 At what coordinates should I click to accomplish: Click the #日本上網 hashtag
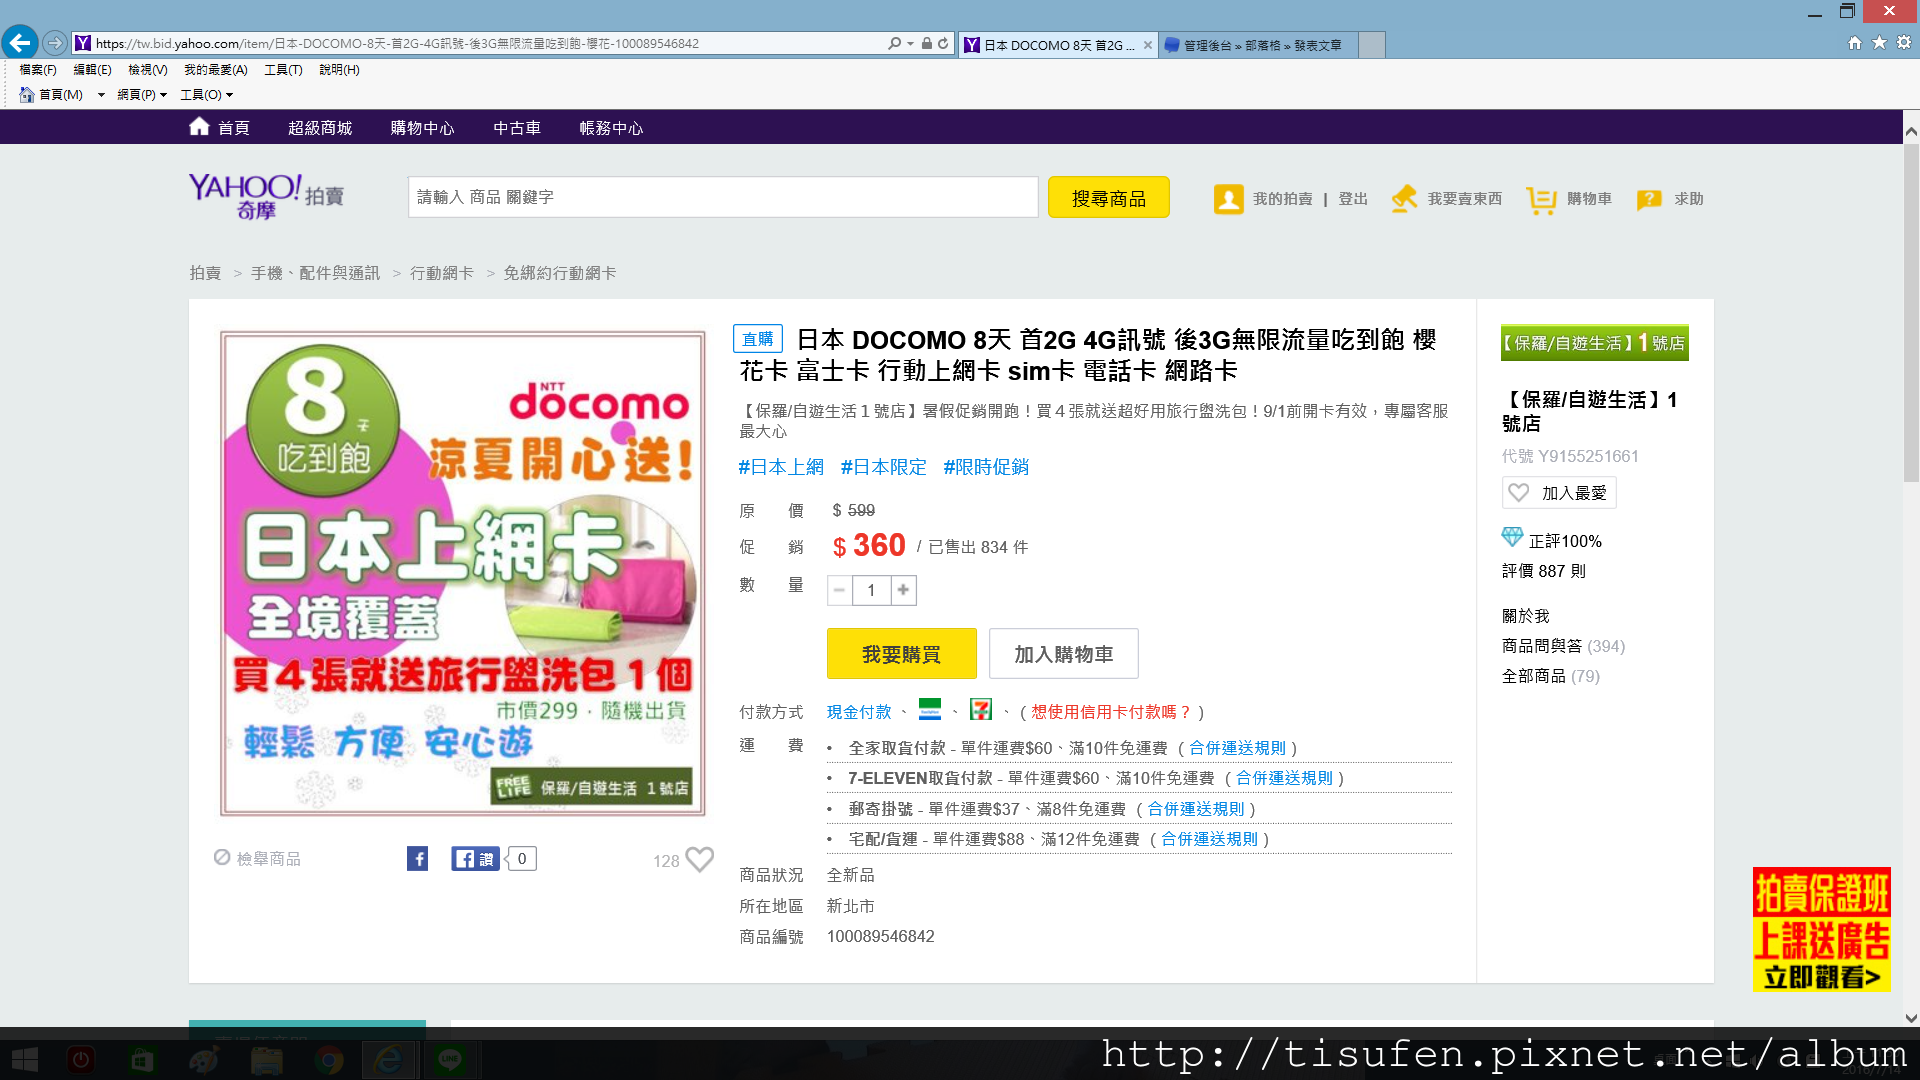(781, 467)
